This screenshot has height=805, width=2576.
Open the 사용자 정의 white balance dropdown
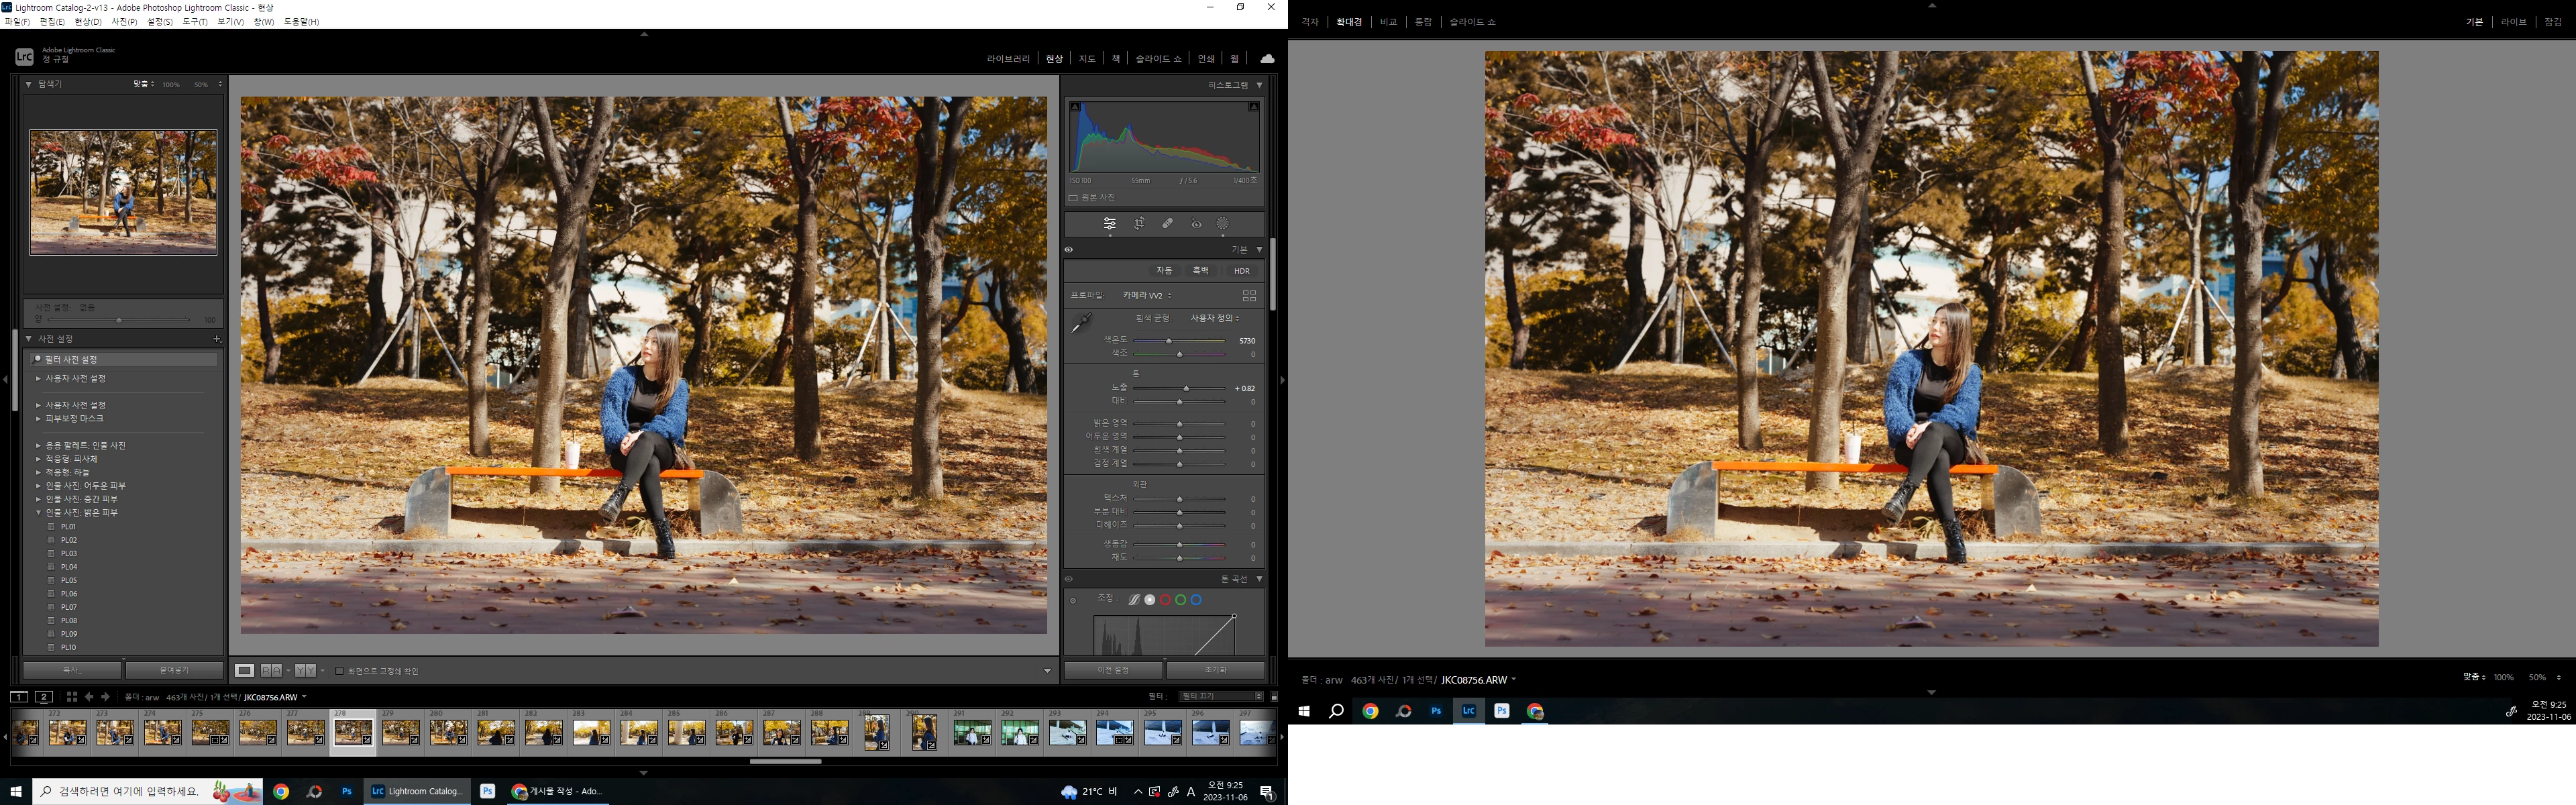pyautogui.click(x=1214, y=318)
